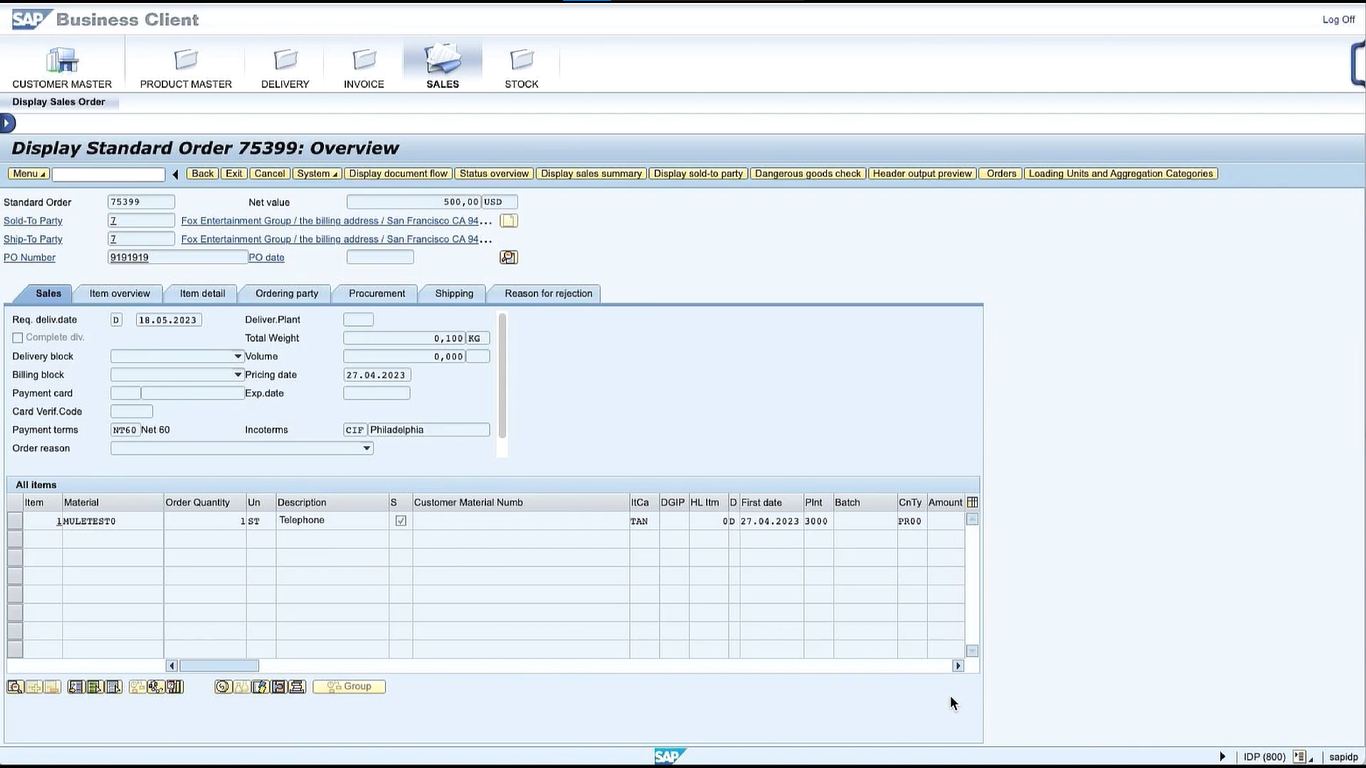The image size is (1366, 768).
Task: Click the circular arrow icon left of scales
Action: pyautogui.click(x=223, y=687)
